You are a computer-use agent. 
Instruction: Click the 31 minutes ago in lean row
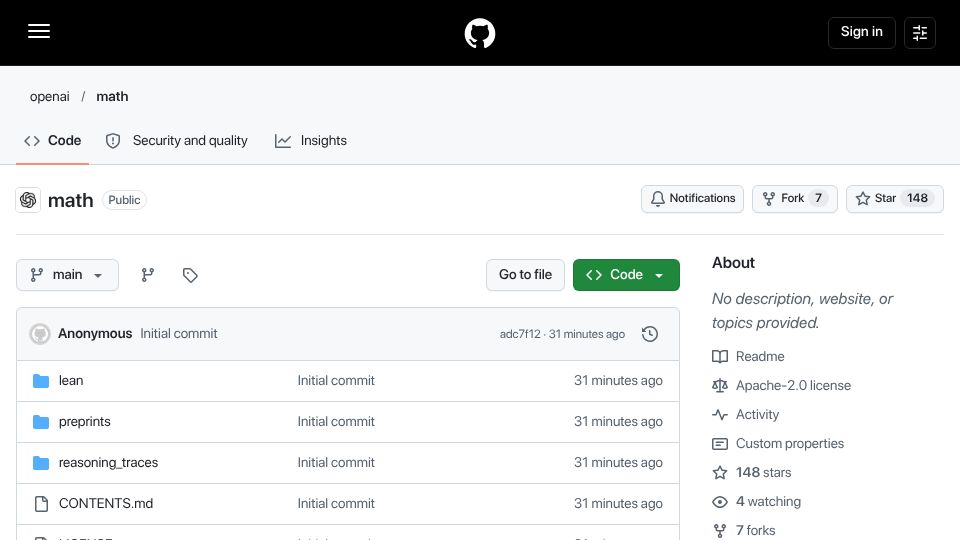pyautogui.click(x=618, y=381)
